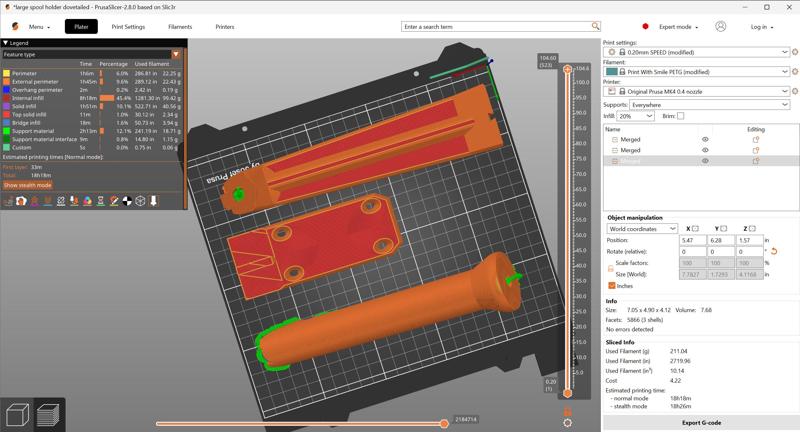The height and width of the screenshot is (432, 800).
Task: Open Printer settings gear icon
Action: [x=794, y=91]
